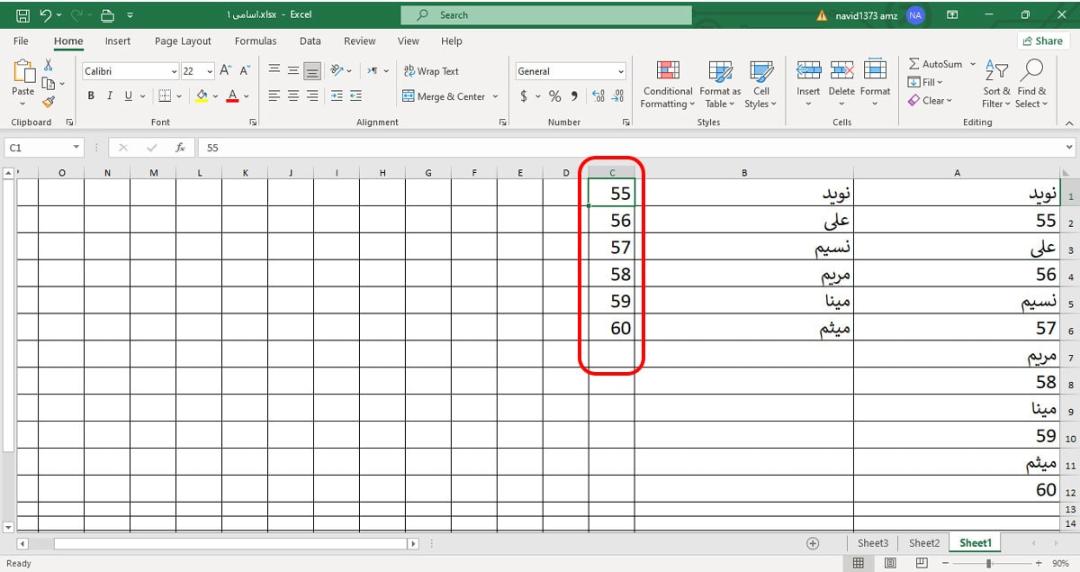
Task: Toggle Wrap Text on
Action: [431, 71]
